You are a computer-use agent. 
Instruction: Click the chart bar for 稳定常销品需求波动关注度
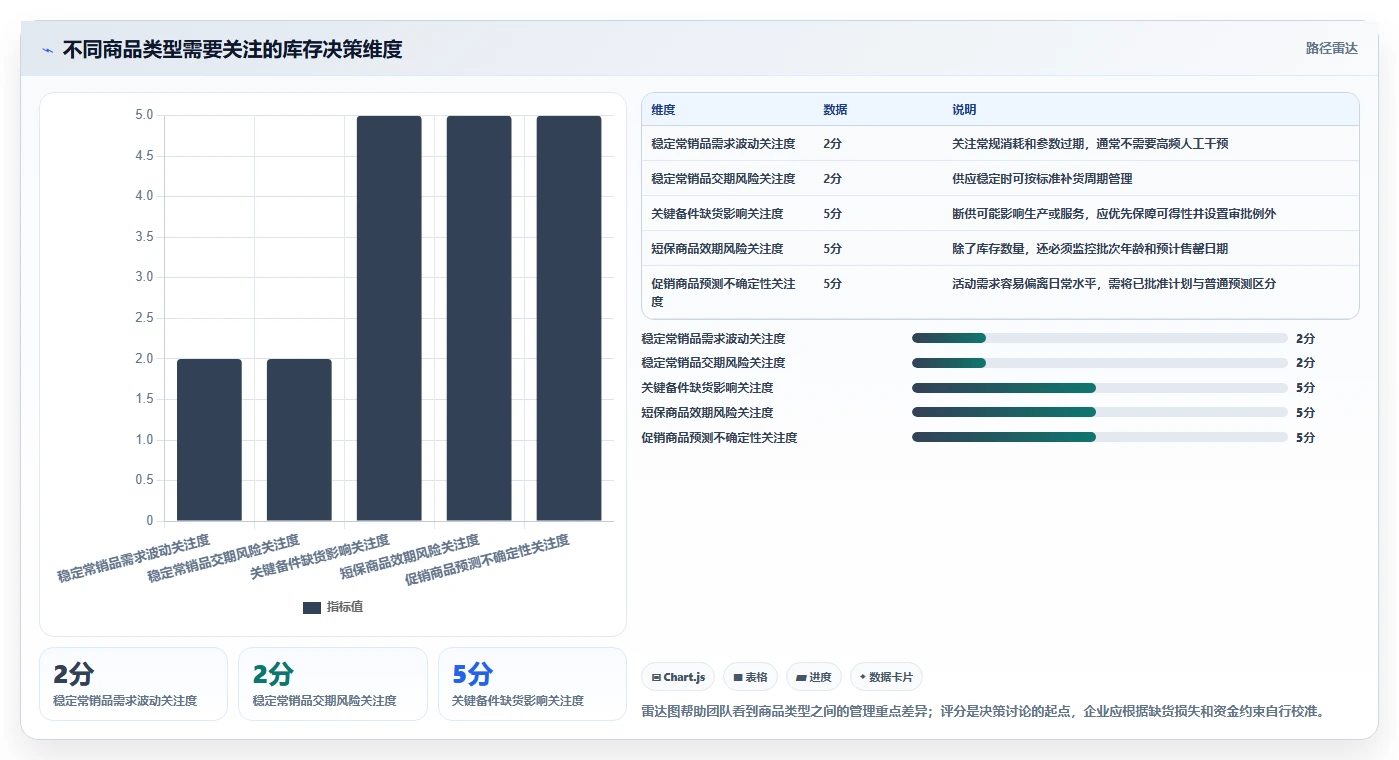(x=209, y=440)
